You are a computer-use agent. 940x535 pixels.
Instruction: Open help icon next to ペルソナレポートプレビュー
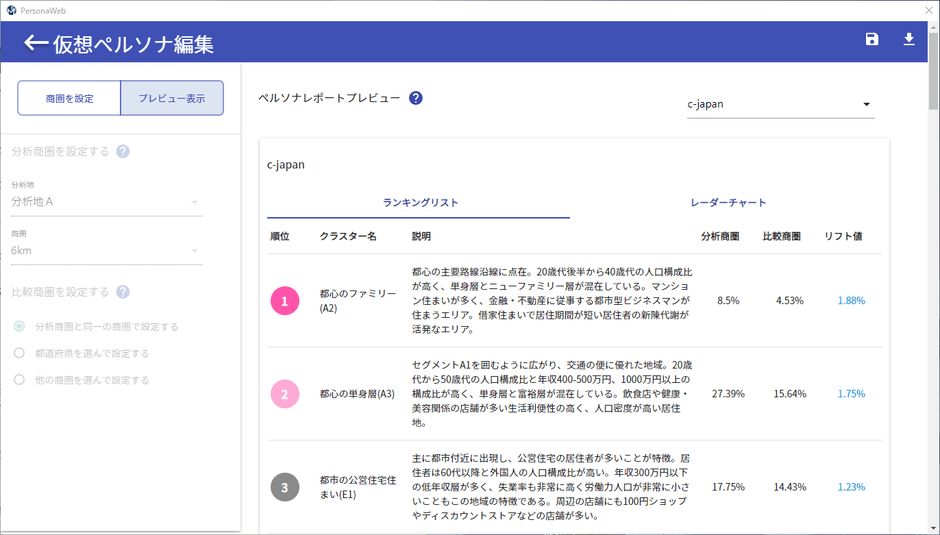click(x=415, y=98)
